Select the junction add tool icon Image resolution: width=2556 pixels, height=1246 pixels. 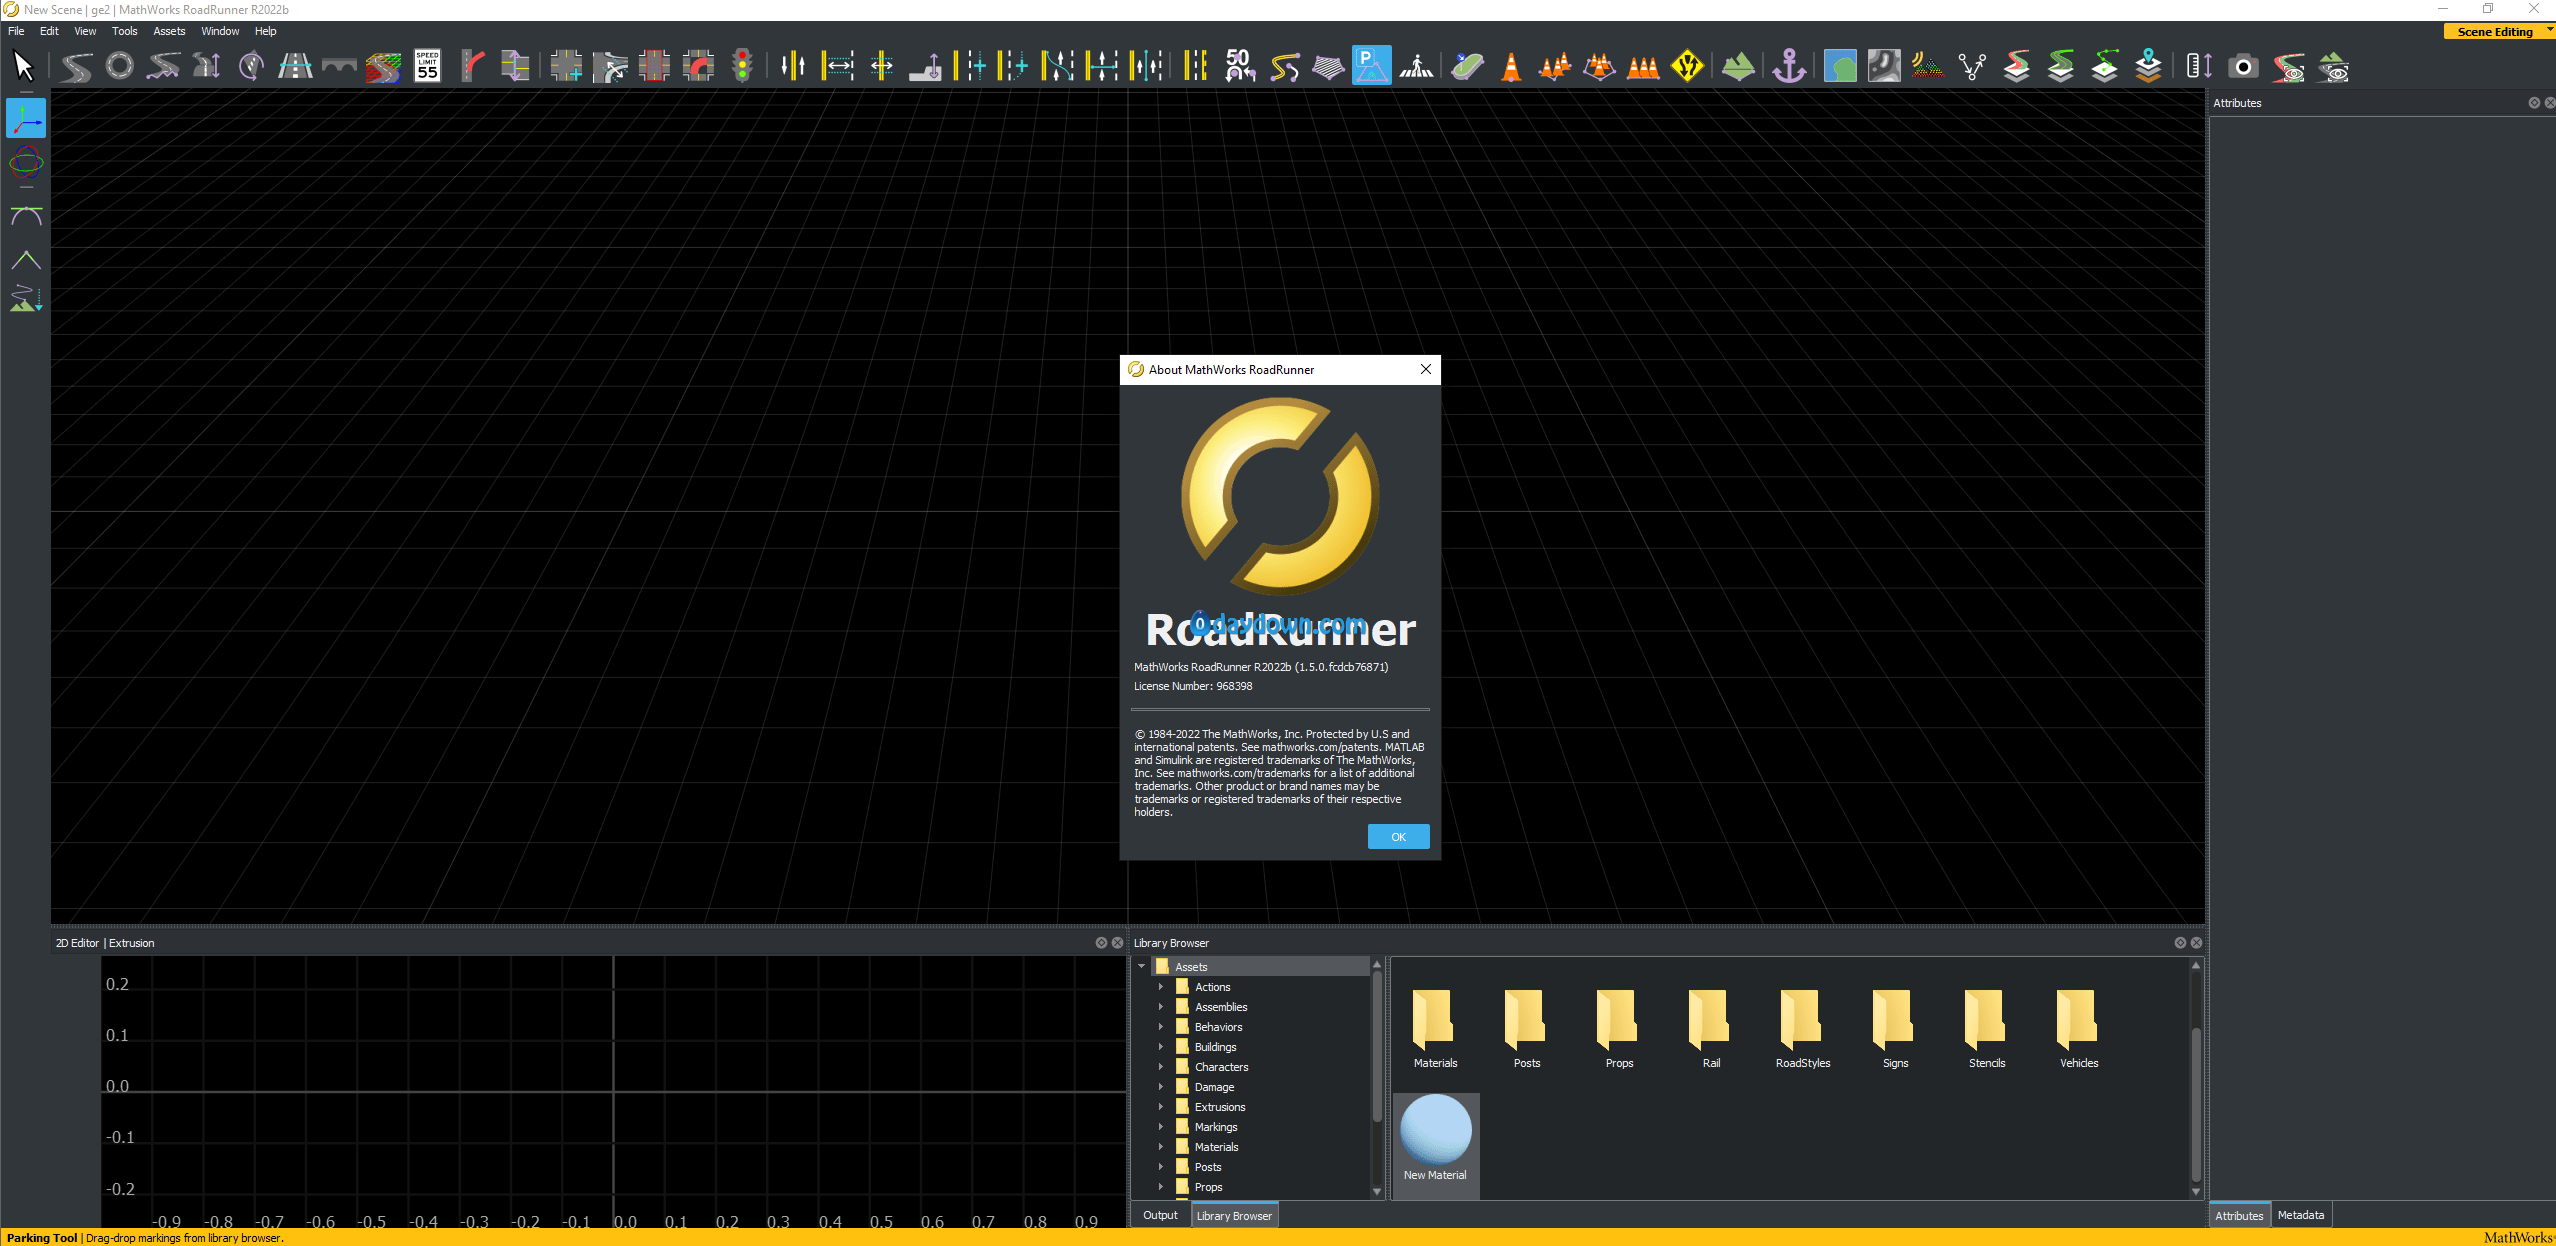coord(566,67)
